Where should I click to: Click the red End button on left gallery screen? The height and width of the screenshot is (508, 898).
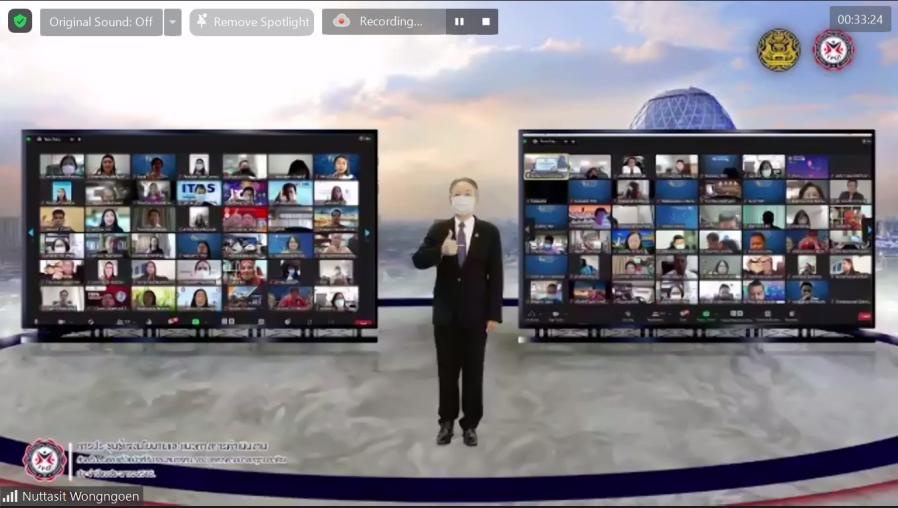tap(363, 323)
